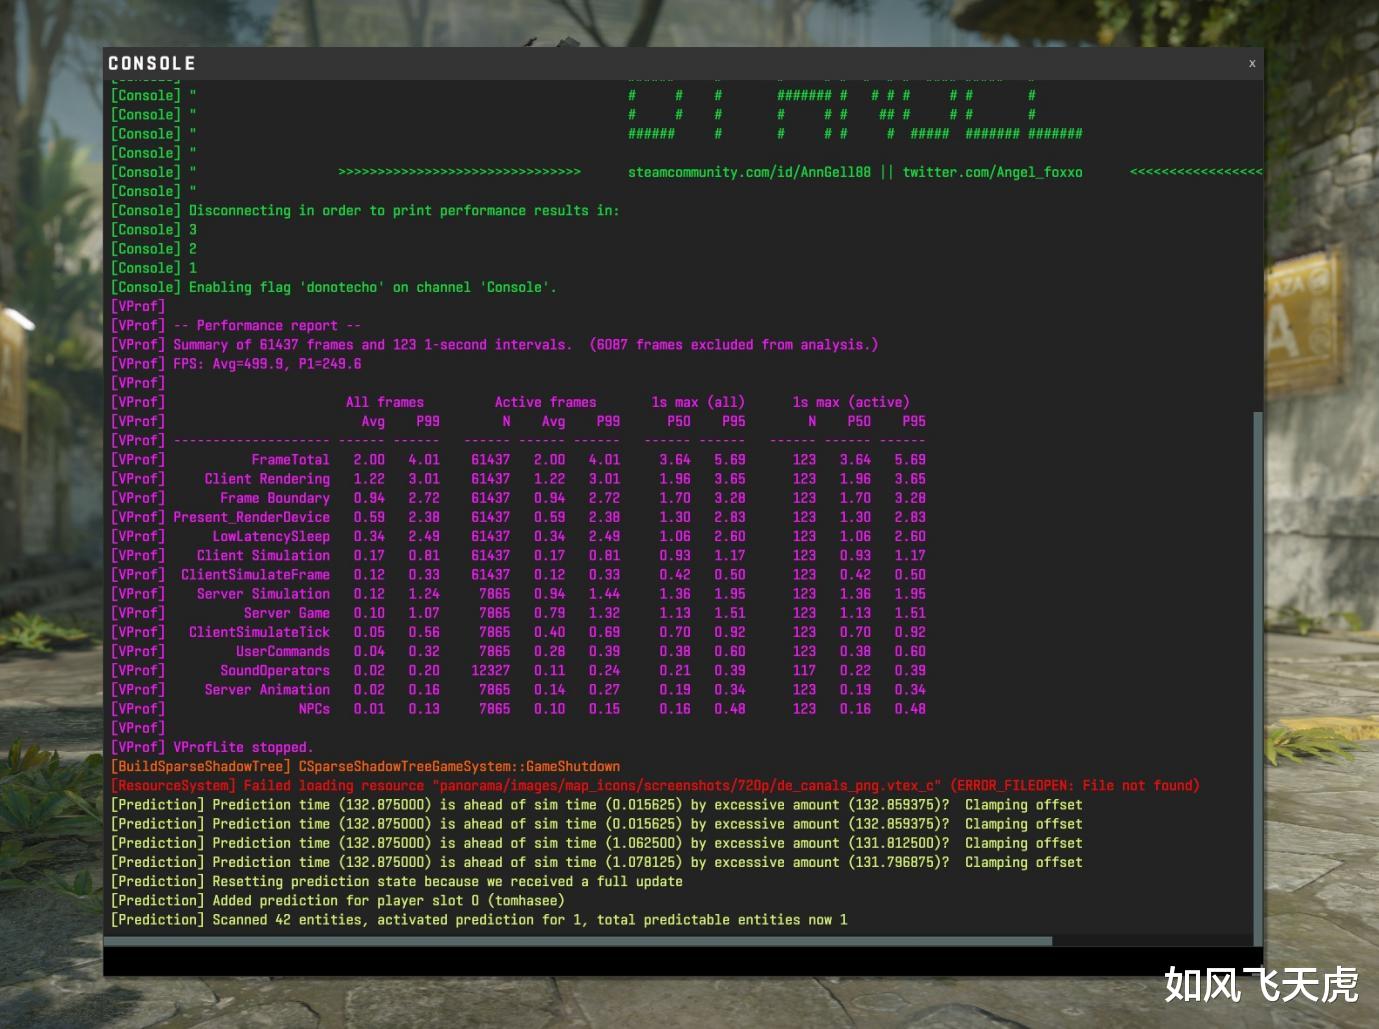Click the 'Client Simulation' row label

coord(263,556)
